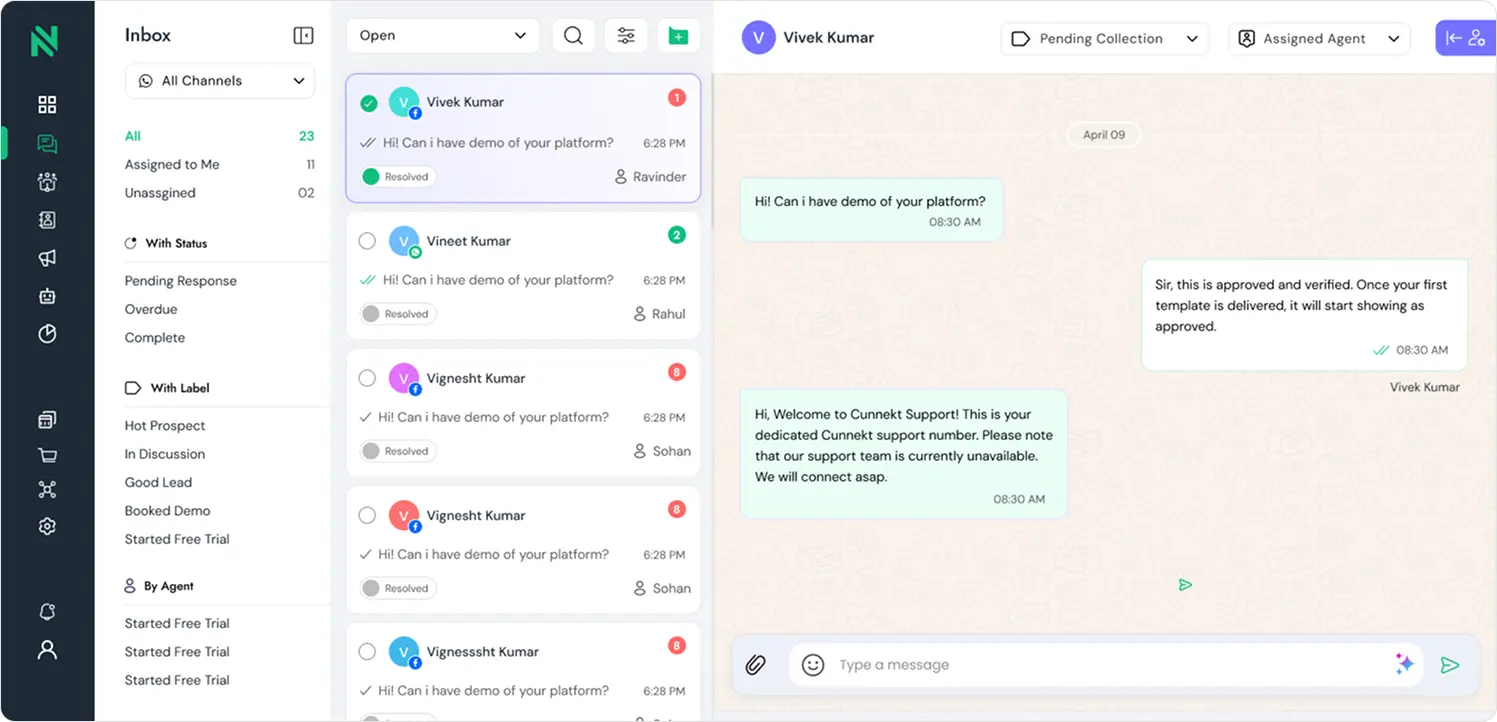This screenshot has width=1497, height=722.
Task: Open the AI assistant sparkle icon in message bar
Action: click(1404, 663)
